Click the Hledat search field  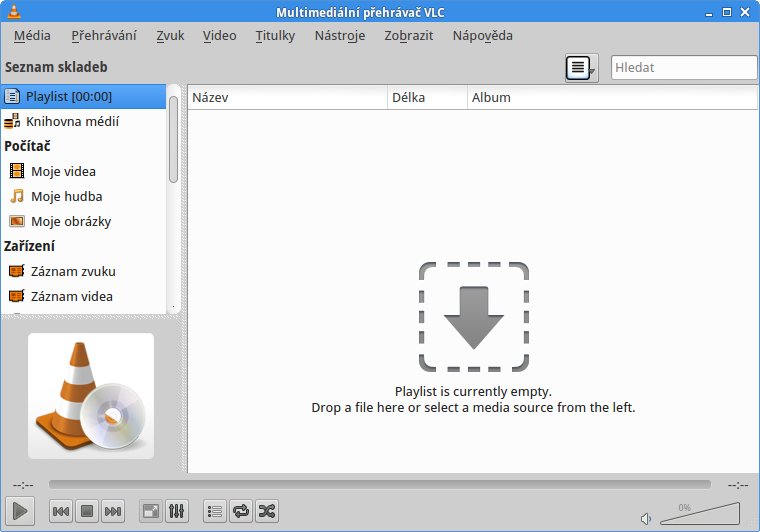pyautogui.click(x=684, y=67)
